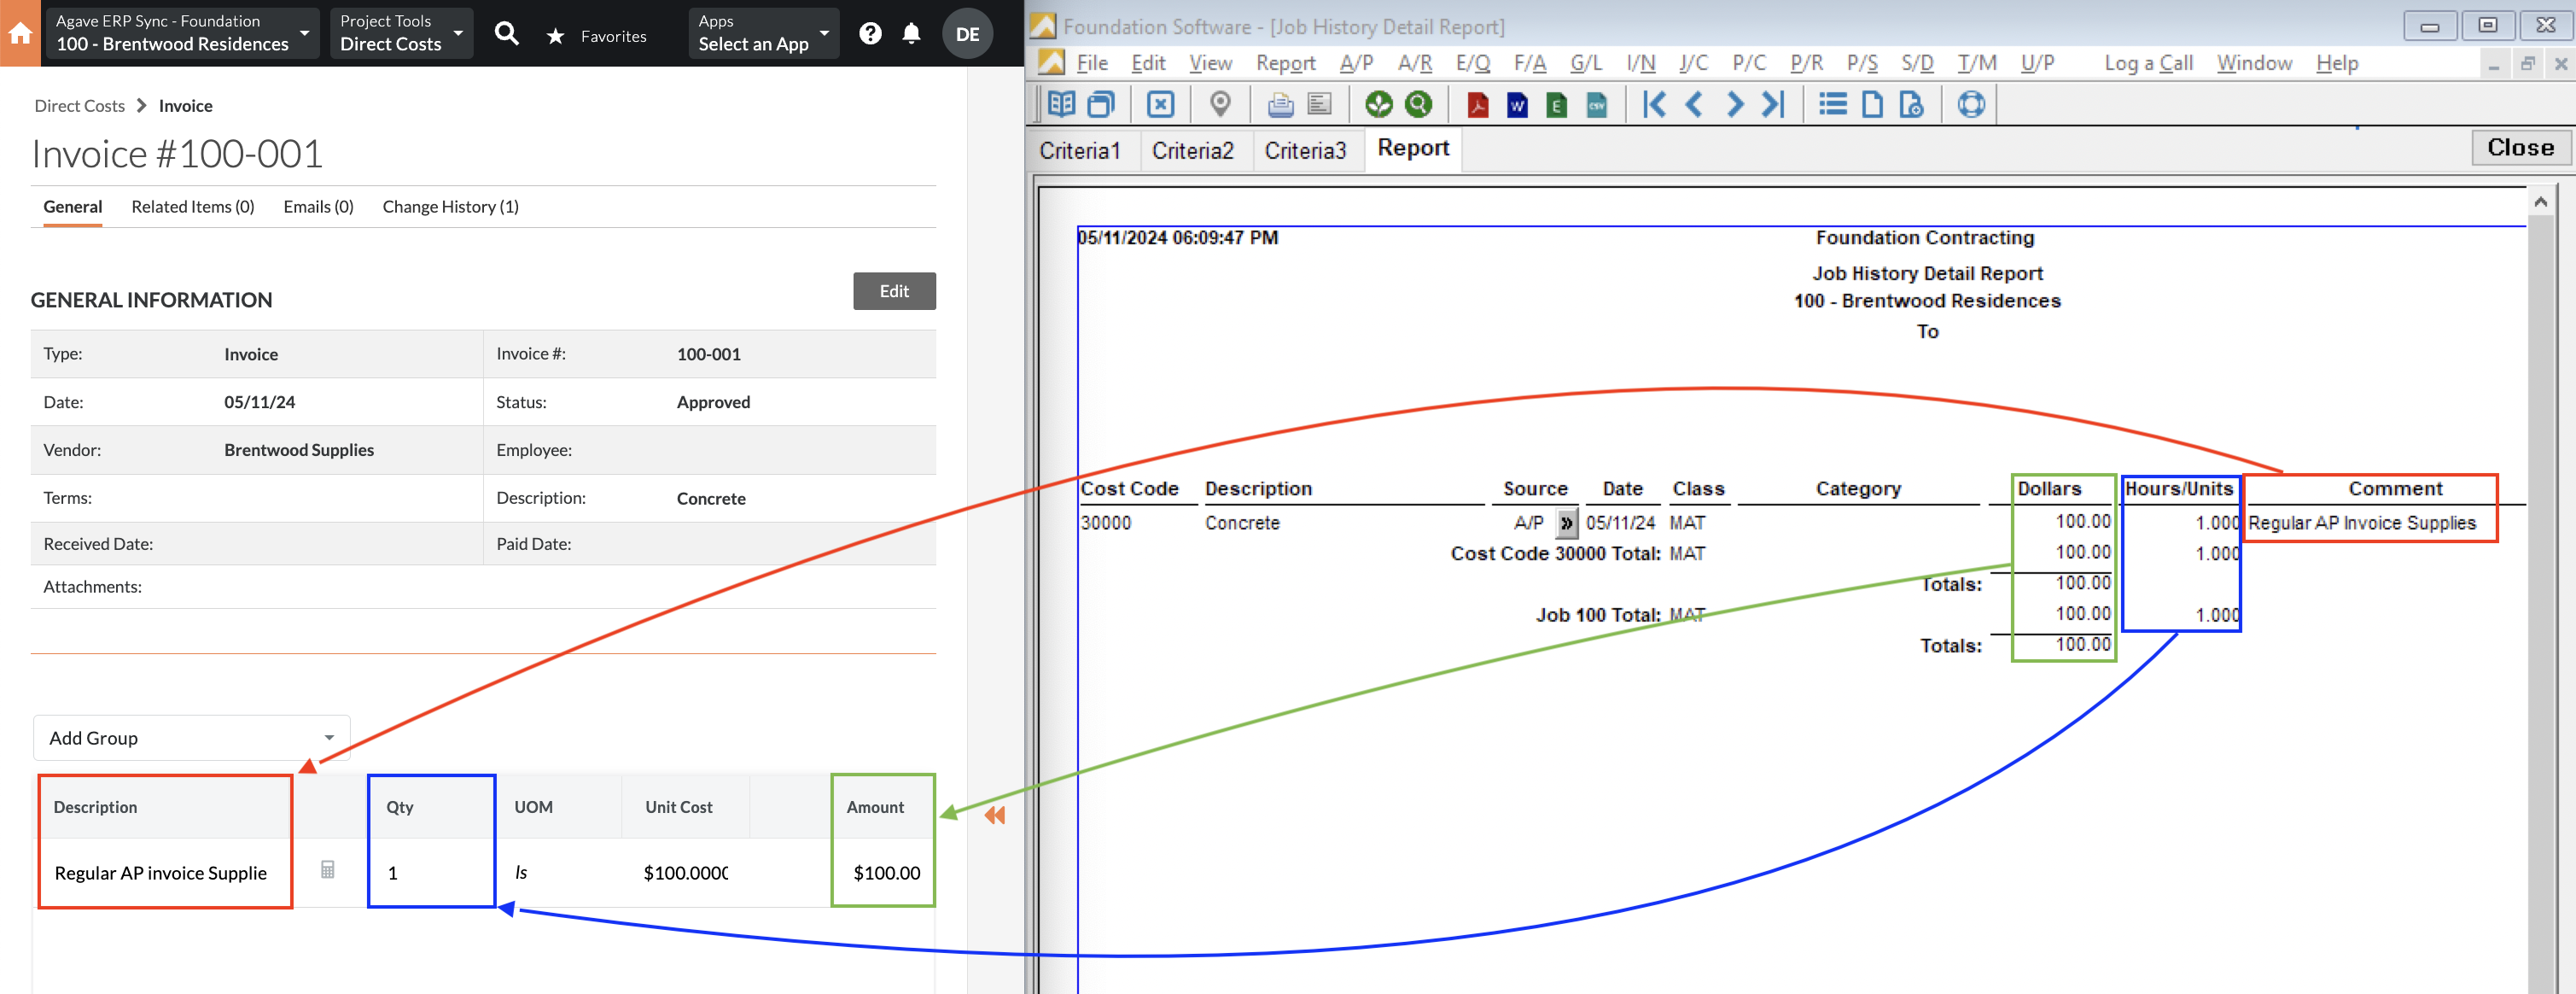Screen dimensions: 2576x994
Task: Open Project Tools Direct Costs dropdown
Action: tap(401, 33)
